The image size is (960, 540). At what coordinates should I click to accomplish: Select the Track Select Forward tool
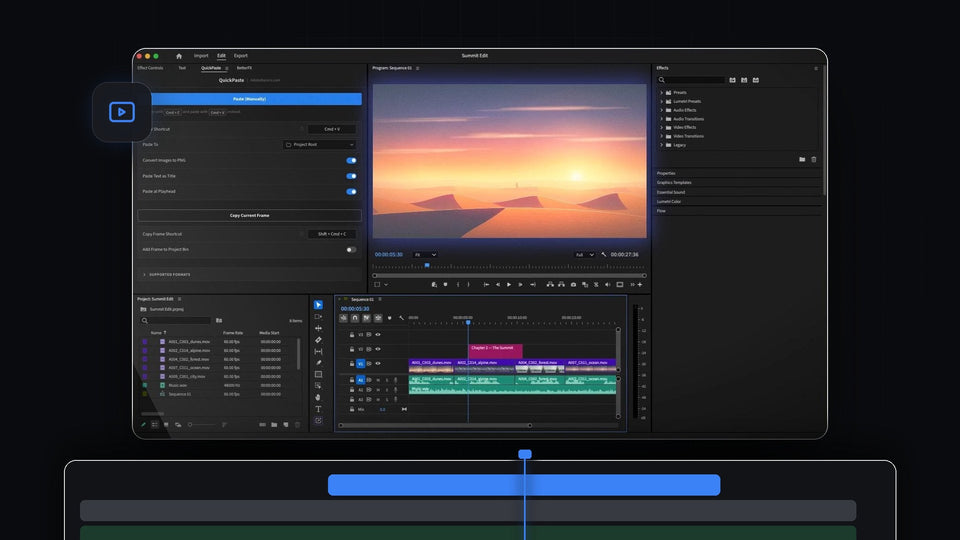(318, 317)
